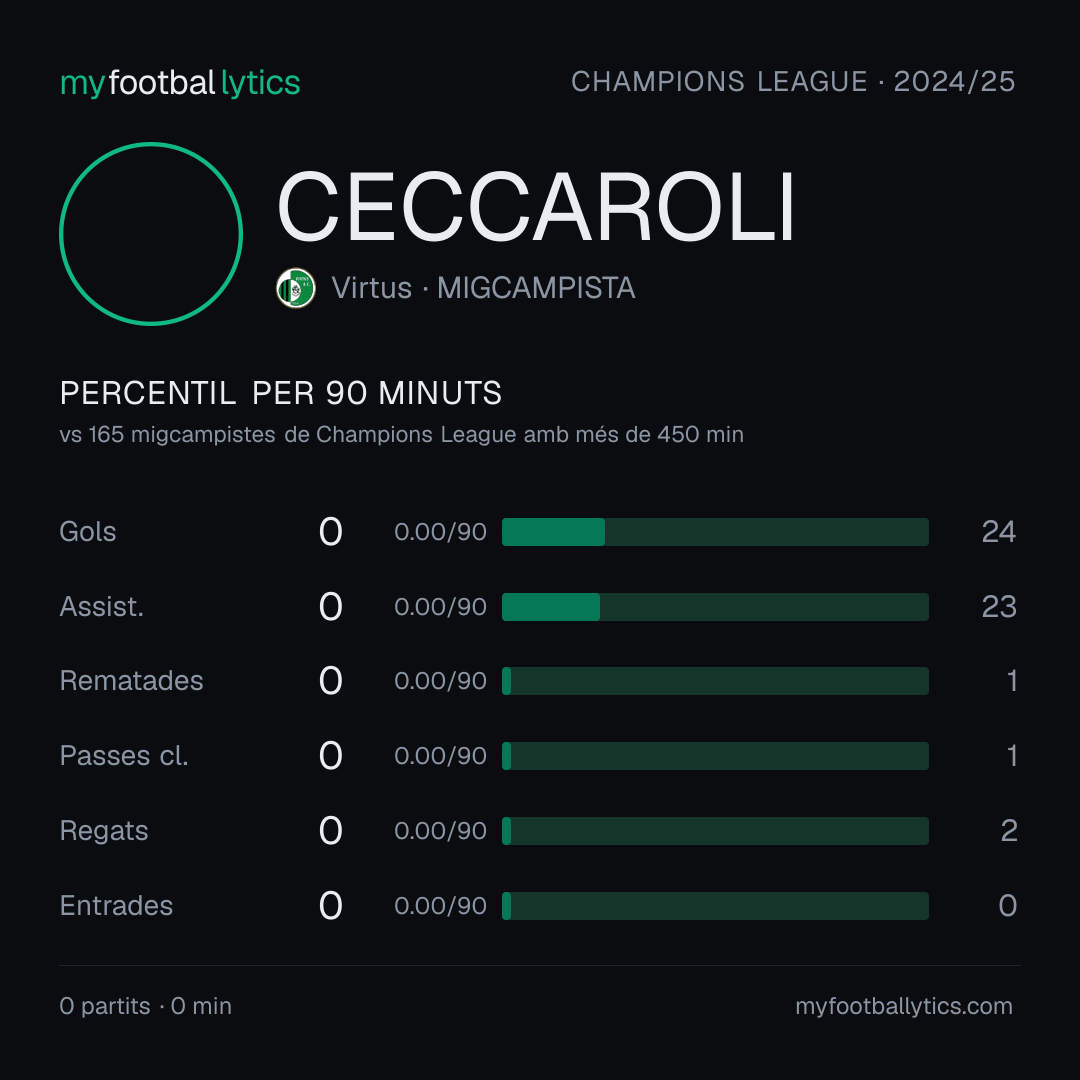
Task: Click the Virtus MIGCAMPISTA team text
Action: pyautogui.click(x=483, y=288)
